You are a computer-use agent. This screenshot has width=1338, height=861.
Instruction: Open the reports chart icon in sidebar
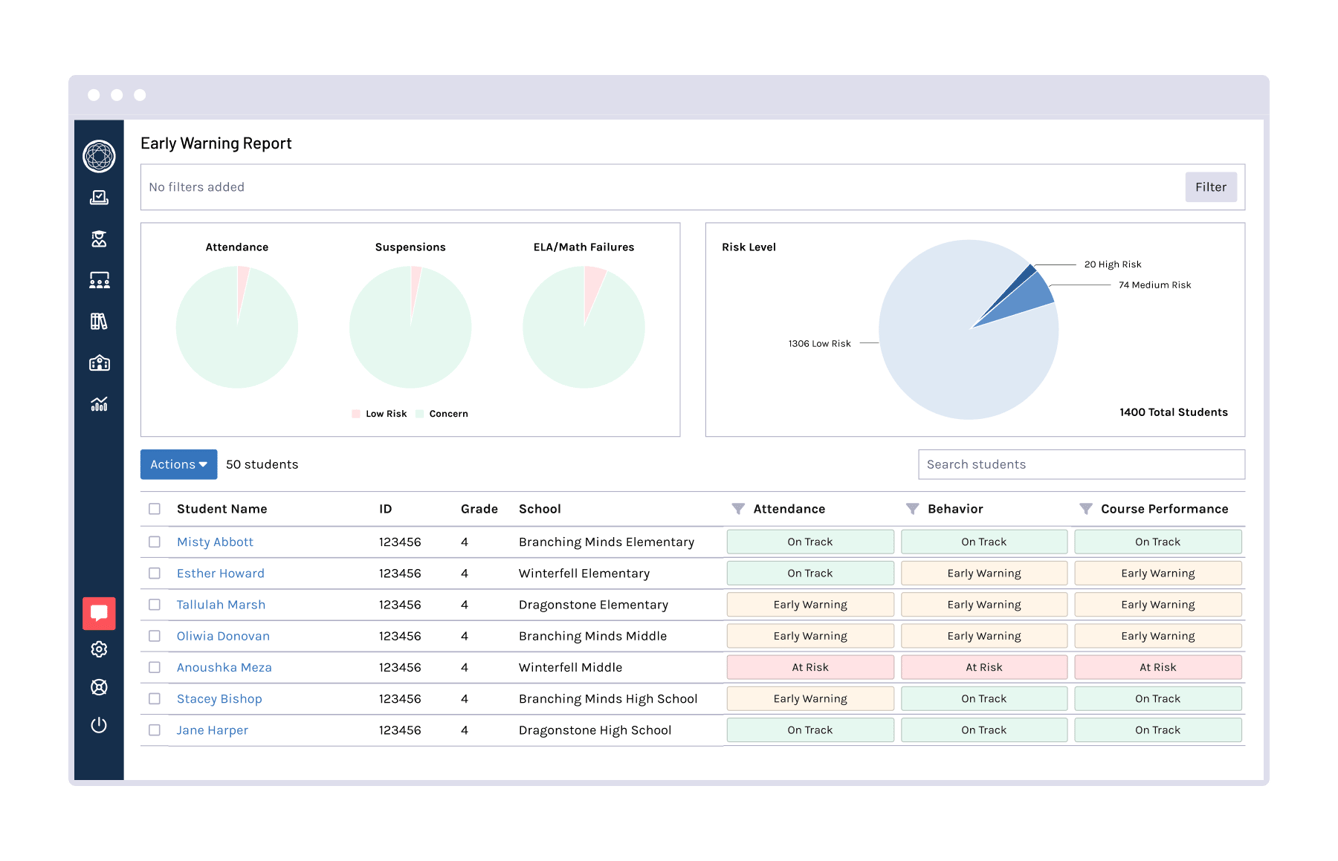pyautogui.click(x=99, y=404)
